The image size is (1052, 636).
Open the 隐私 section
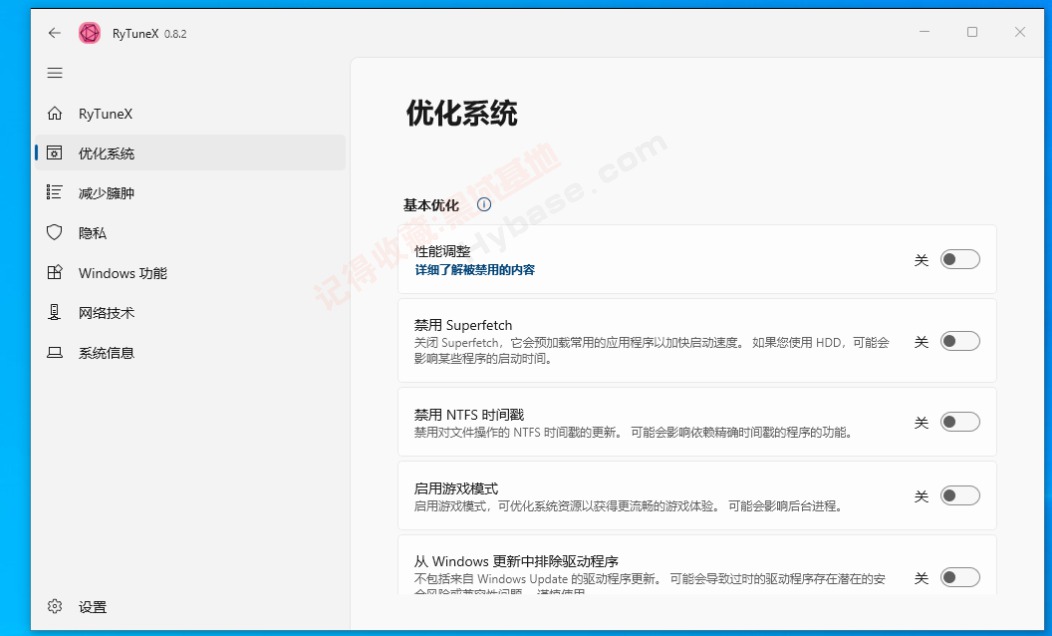point(191,232)
